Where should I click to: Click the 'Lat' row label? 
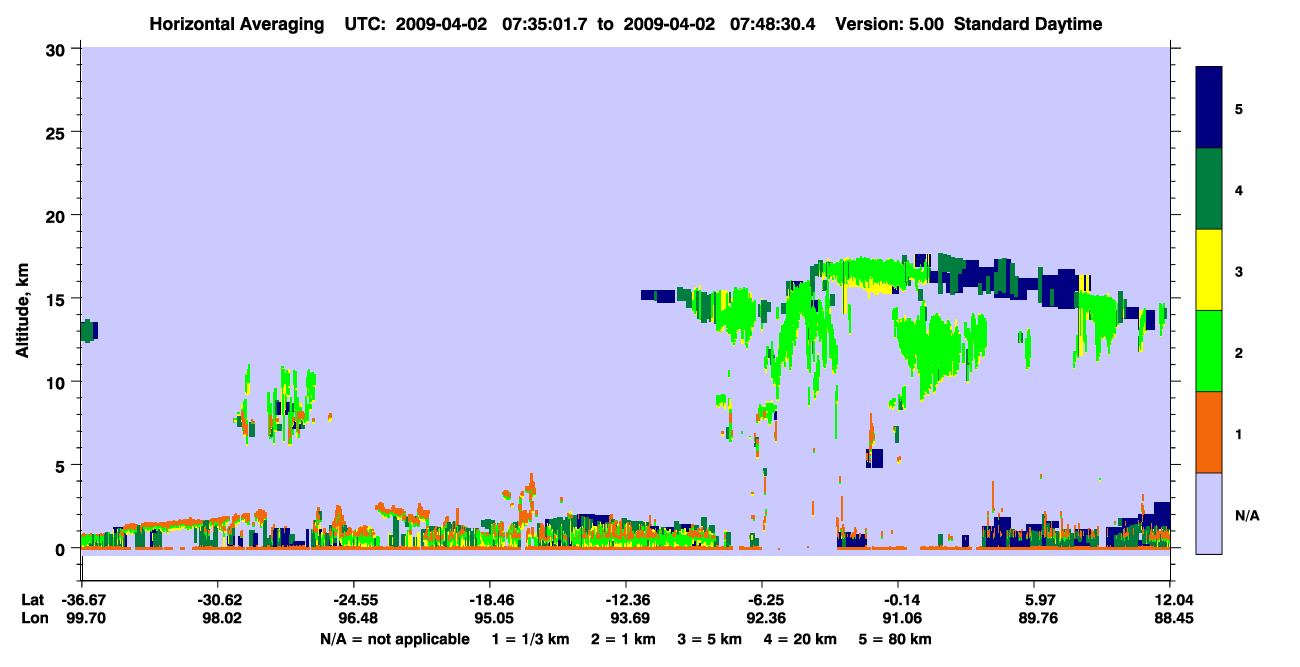(x=32, y=600)
